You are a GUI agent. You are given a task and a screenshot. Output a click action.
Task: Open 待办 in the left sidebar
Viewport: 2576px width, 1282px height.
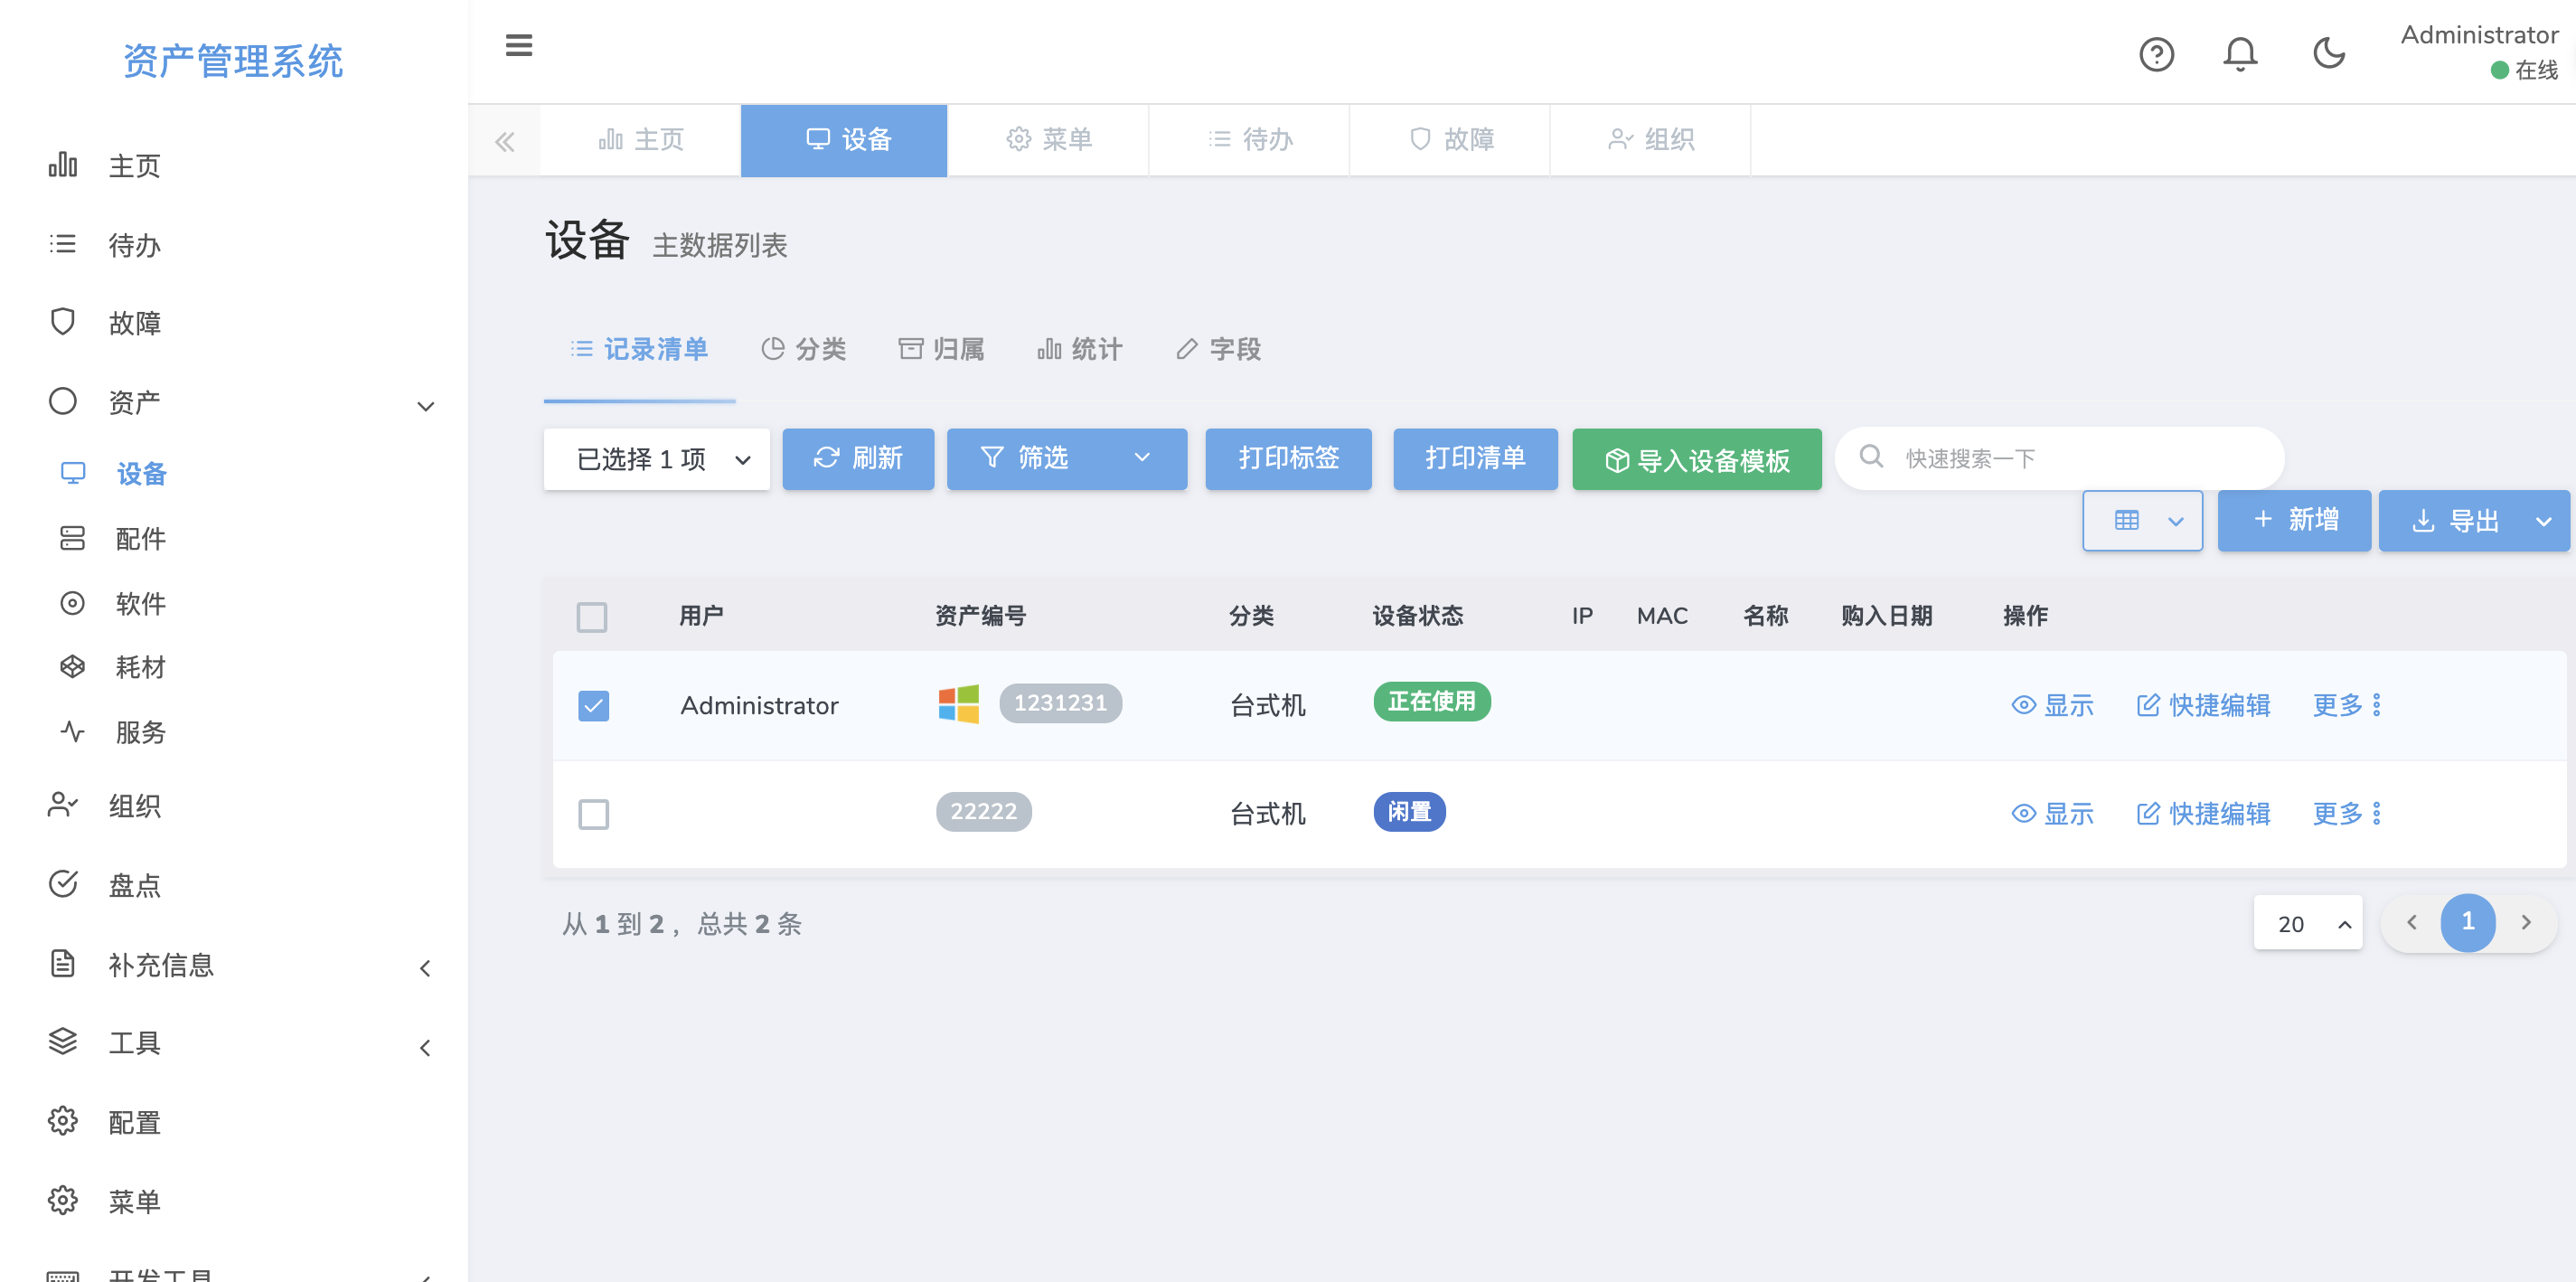point(134,245)
